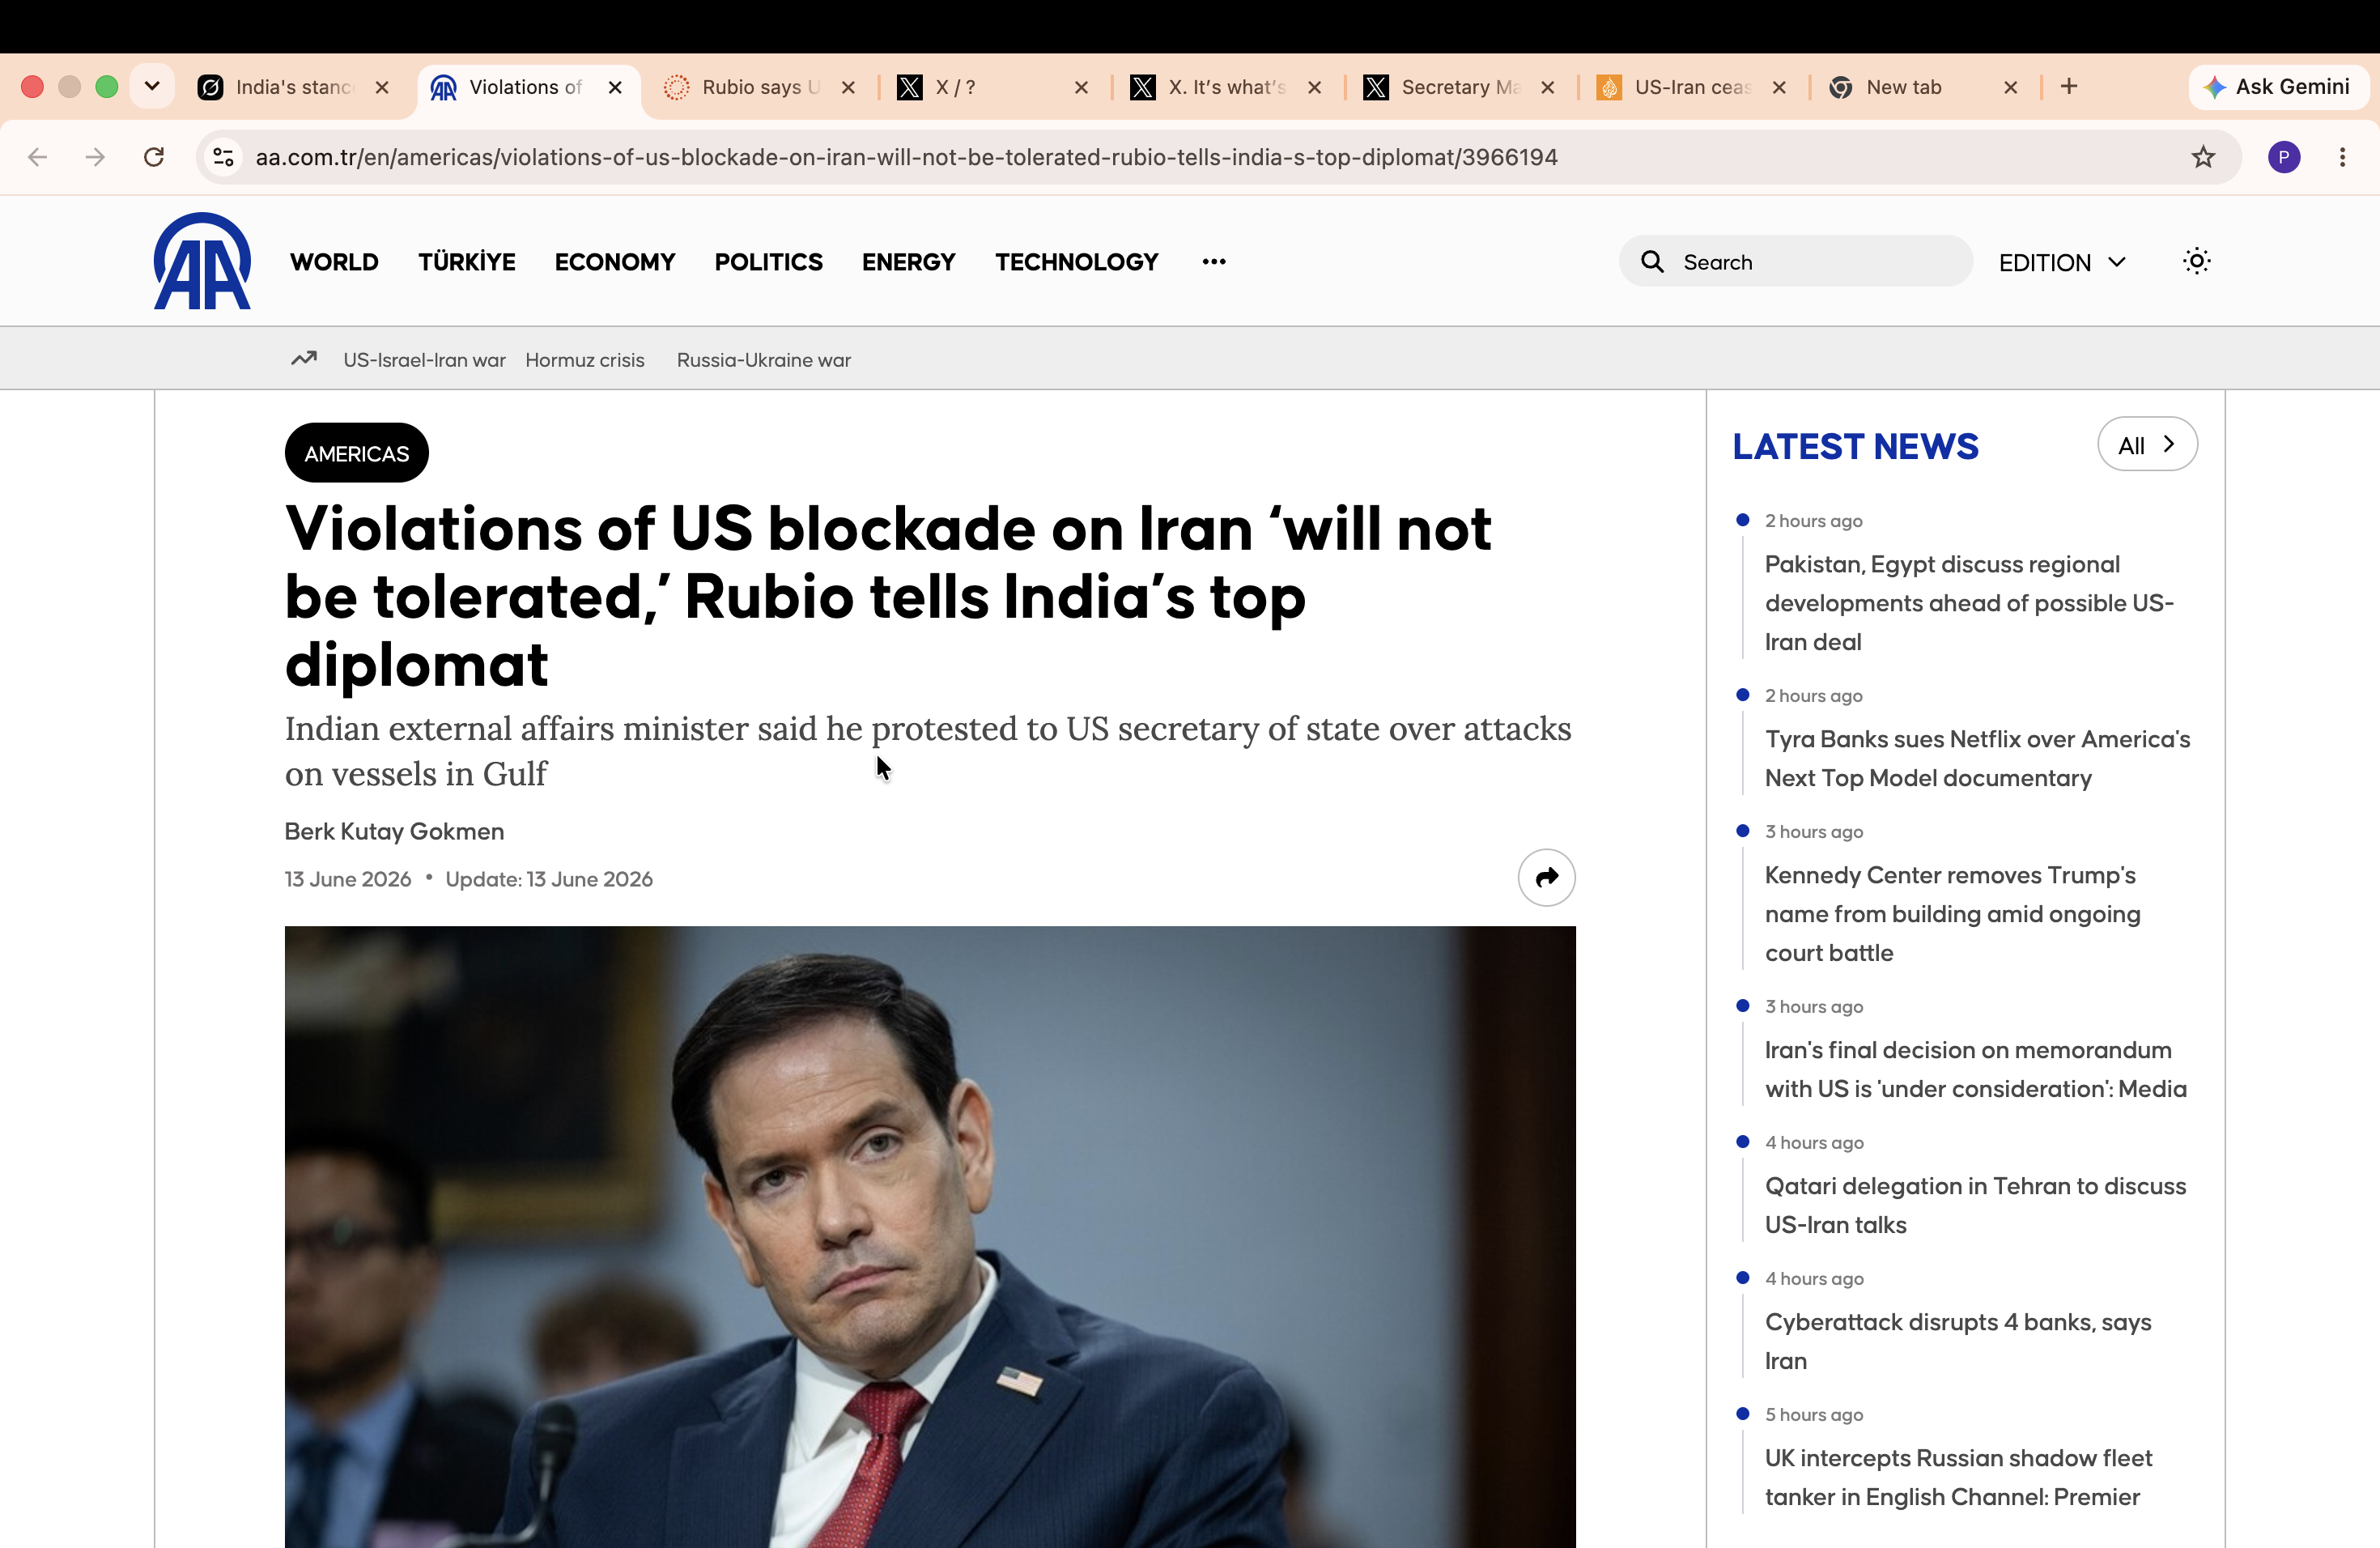The height and width of the screenshot is (1548, 2380).
Task: Click the All latest news button
Action: (x=2147, y=445)
